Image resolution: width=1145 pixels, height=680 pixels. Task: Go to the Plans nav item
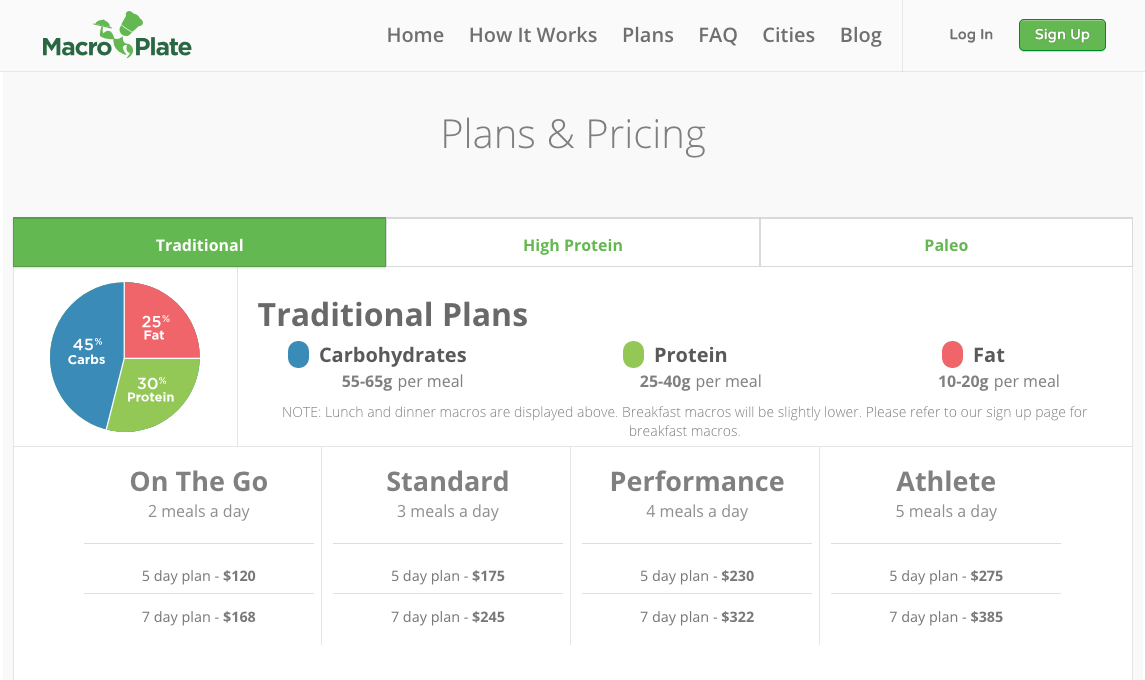coord(648,35)
